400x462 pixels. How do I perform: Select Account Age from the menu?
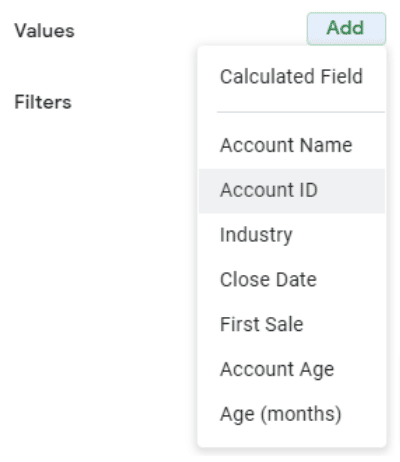[292, 369]
